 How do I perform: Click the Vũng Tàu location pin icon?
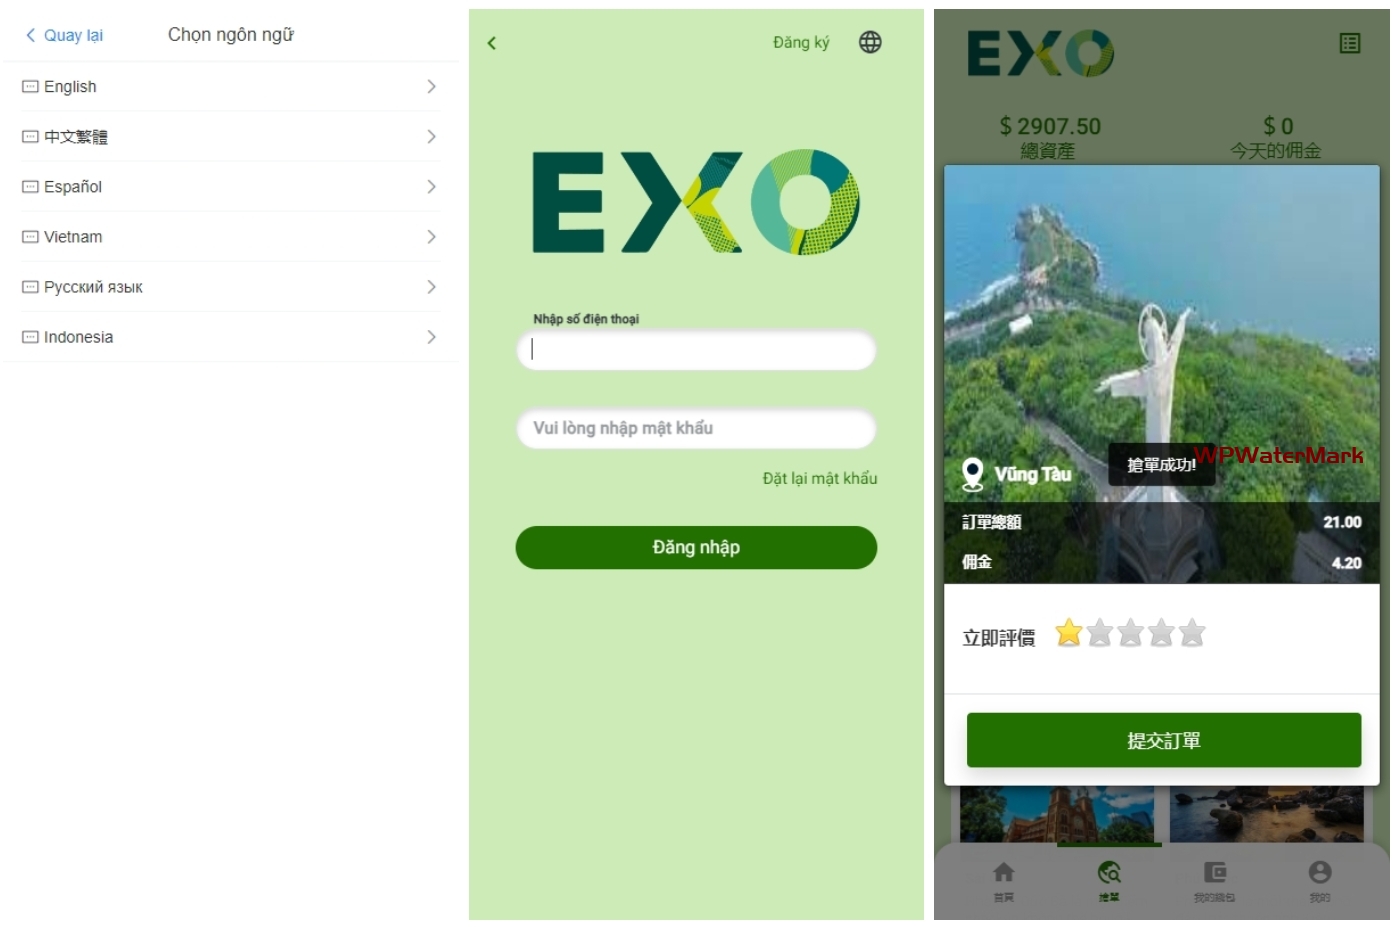972,474
